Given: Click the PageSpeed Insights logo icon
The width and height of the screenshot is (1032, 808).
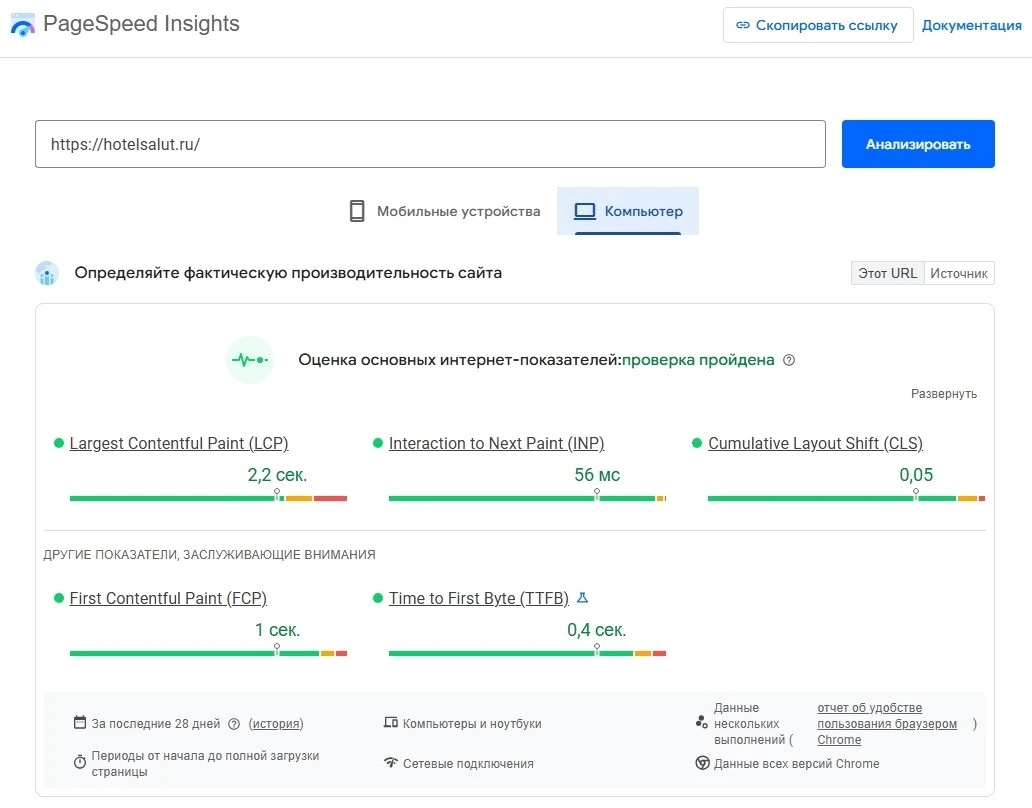Looking at the screenshot, I should (22, 25).
